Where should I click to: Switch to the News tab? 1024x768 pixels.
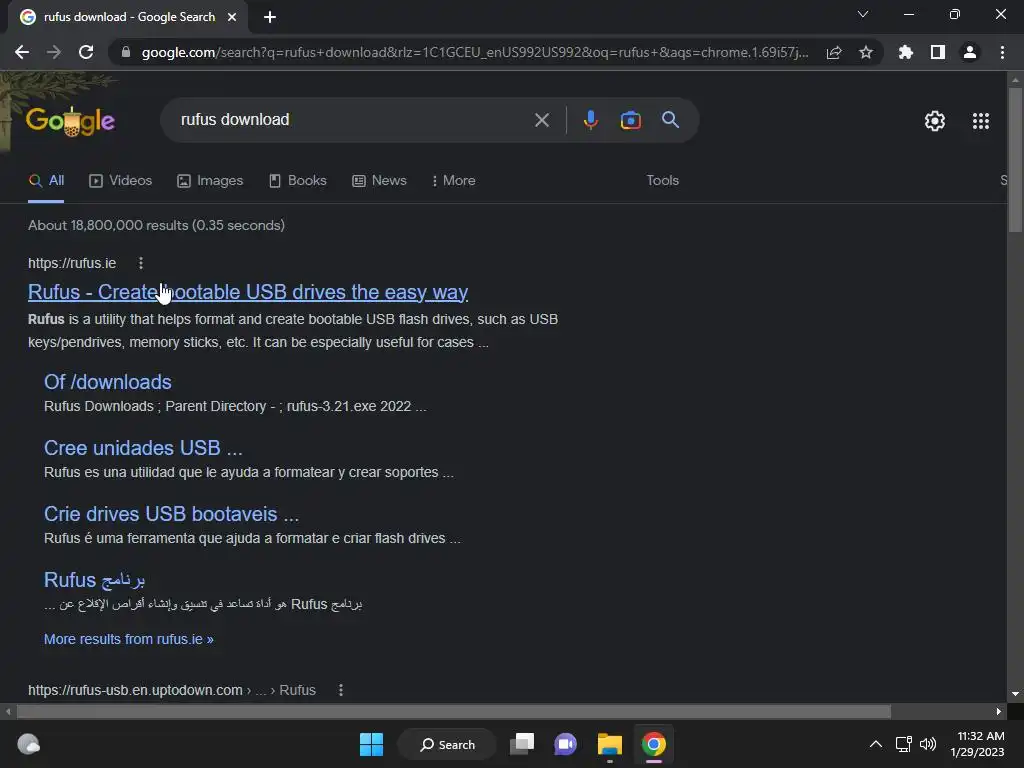click(x=379, y=181)
